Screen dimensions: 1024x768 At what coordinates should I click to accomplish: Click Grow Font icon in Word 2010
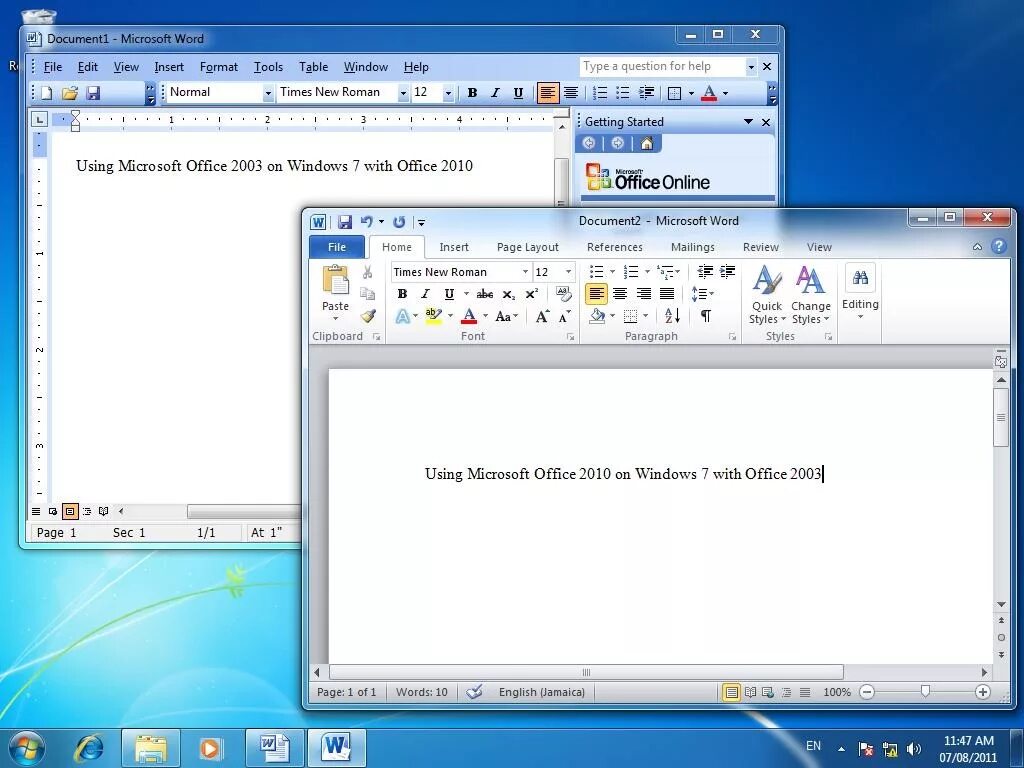pos(542,317)
